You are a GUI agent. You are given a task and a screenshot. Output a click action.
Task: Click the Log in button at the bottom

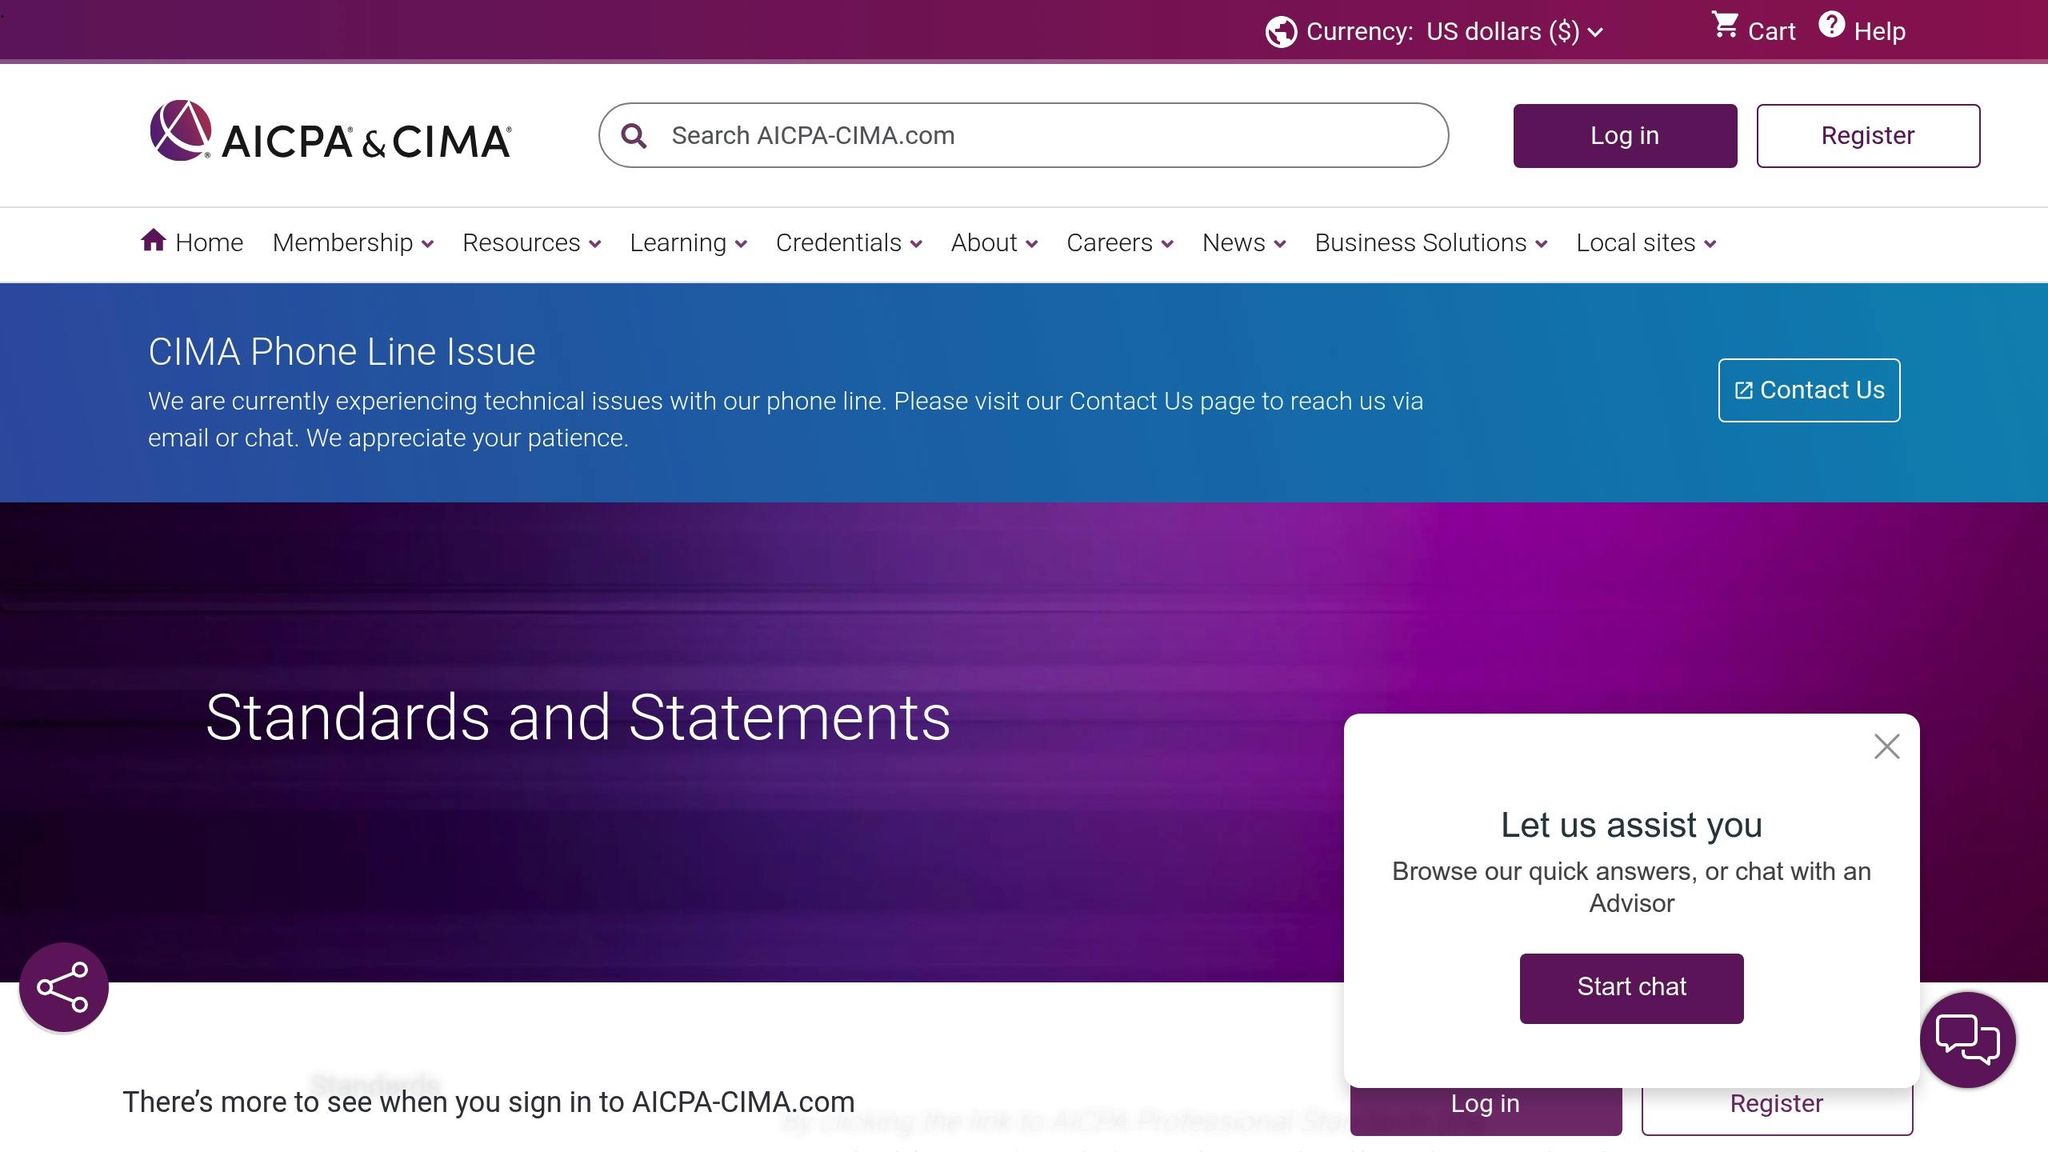coord(1484,1103)
